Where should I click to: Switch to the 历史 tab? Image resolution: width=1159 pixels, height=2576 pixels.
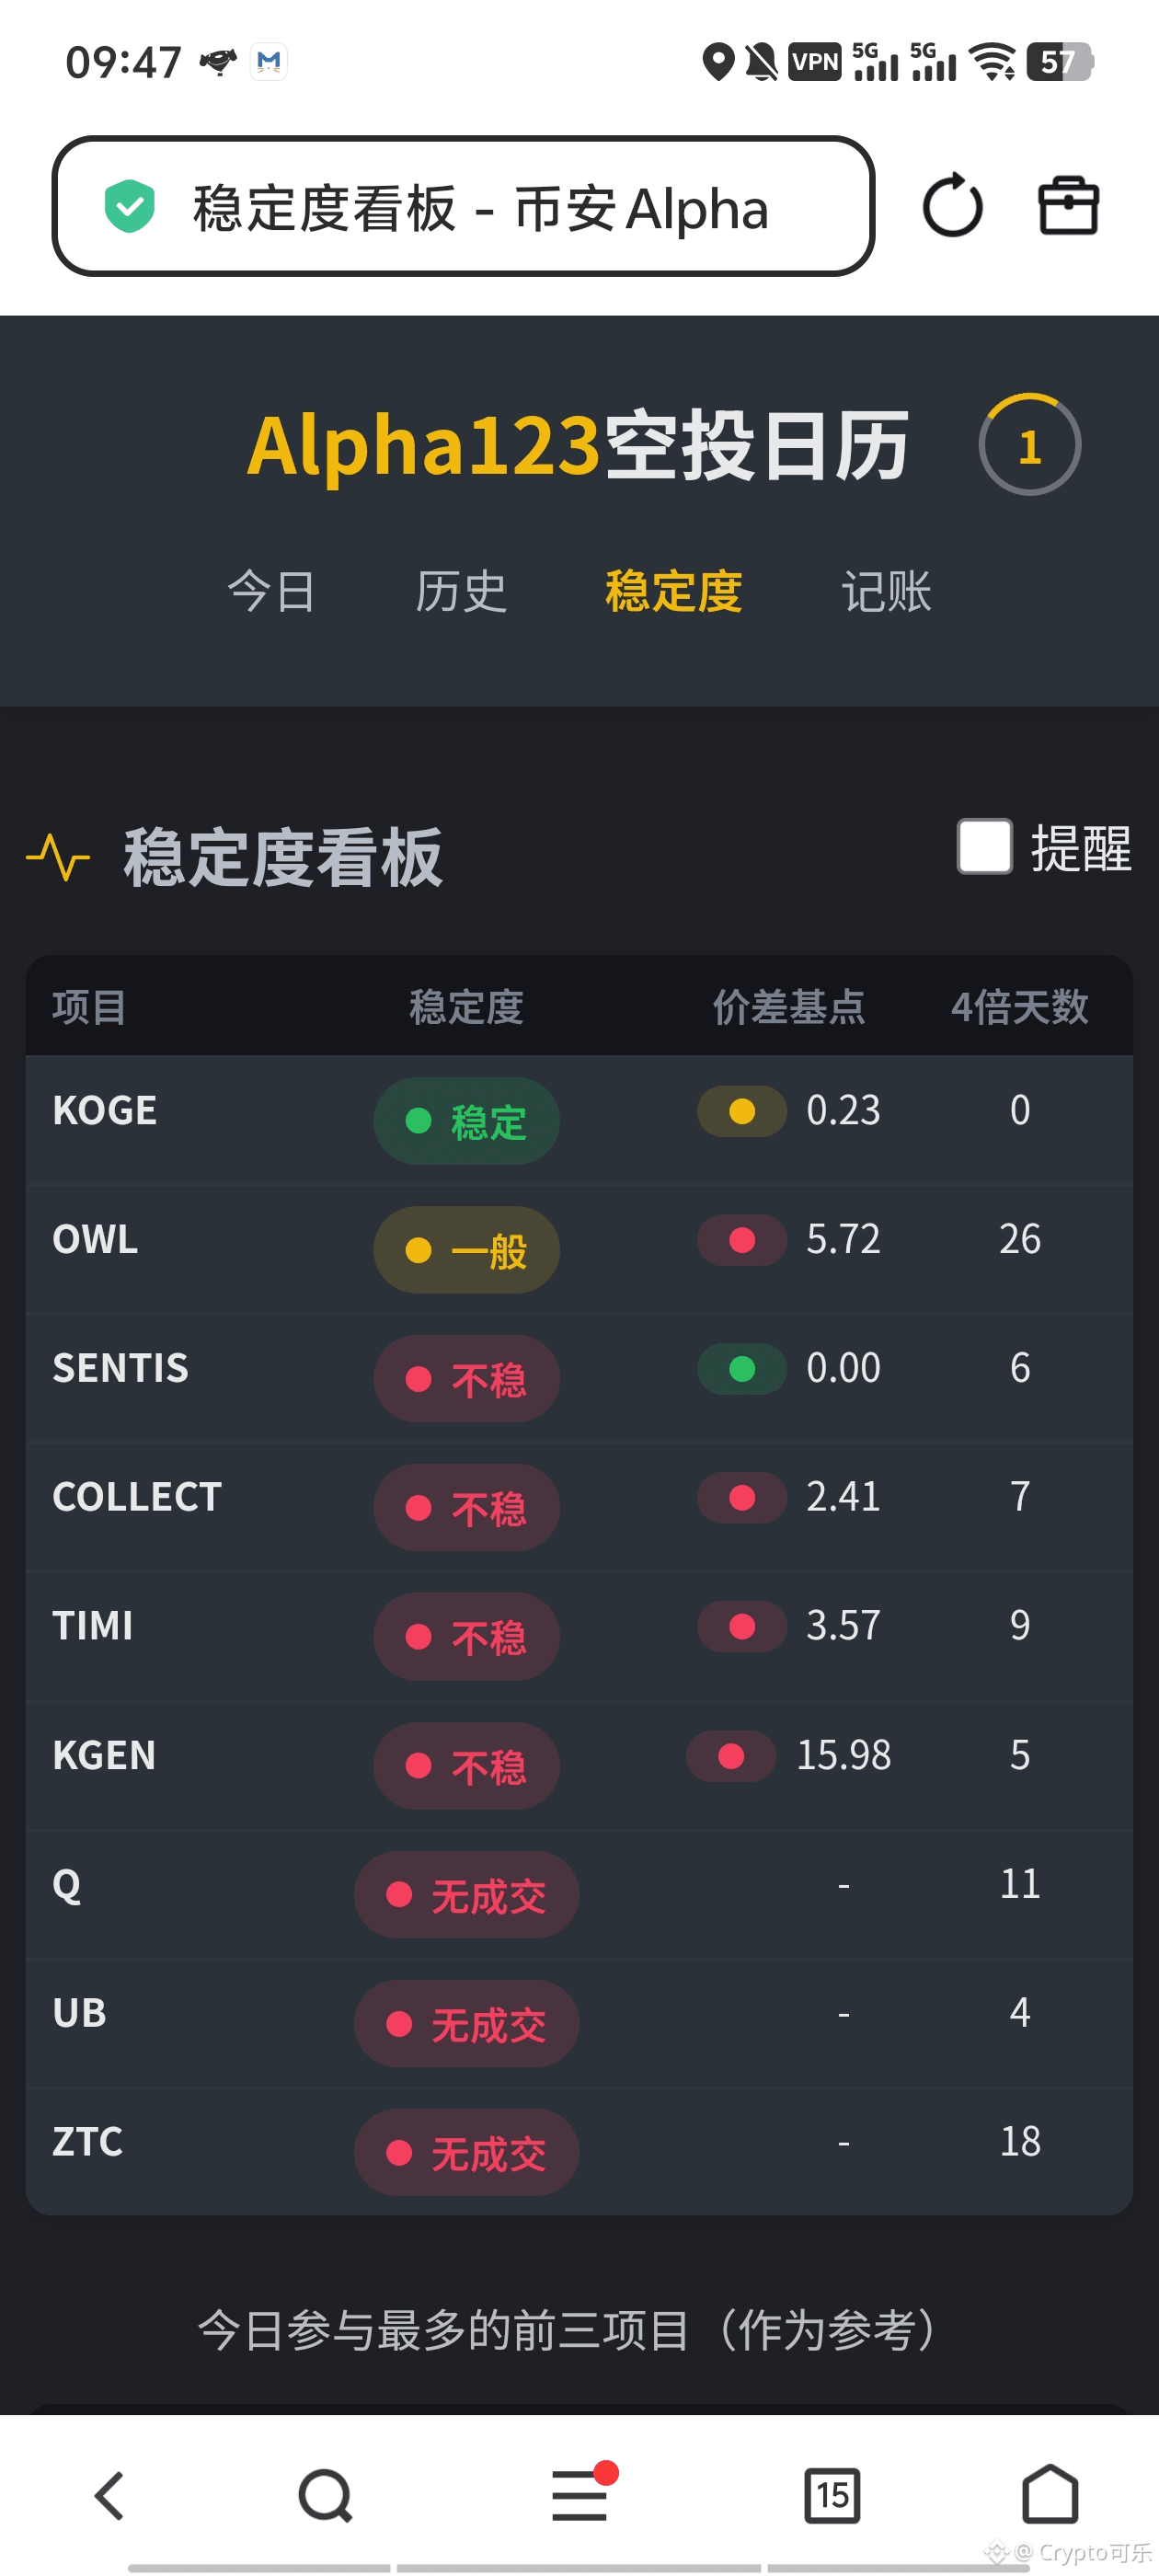pyautogui.click(x=461, y=591)
